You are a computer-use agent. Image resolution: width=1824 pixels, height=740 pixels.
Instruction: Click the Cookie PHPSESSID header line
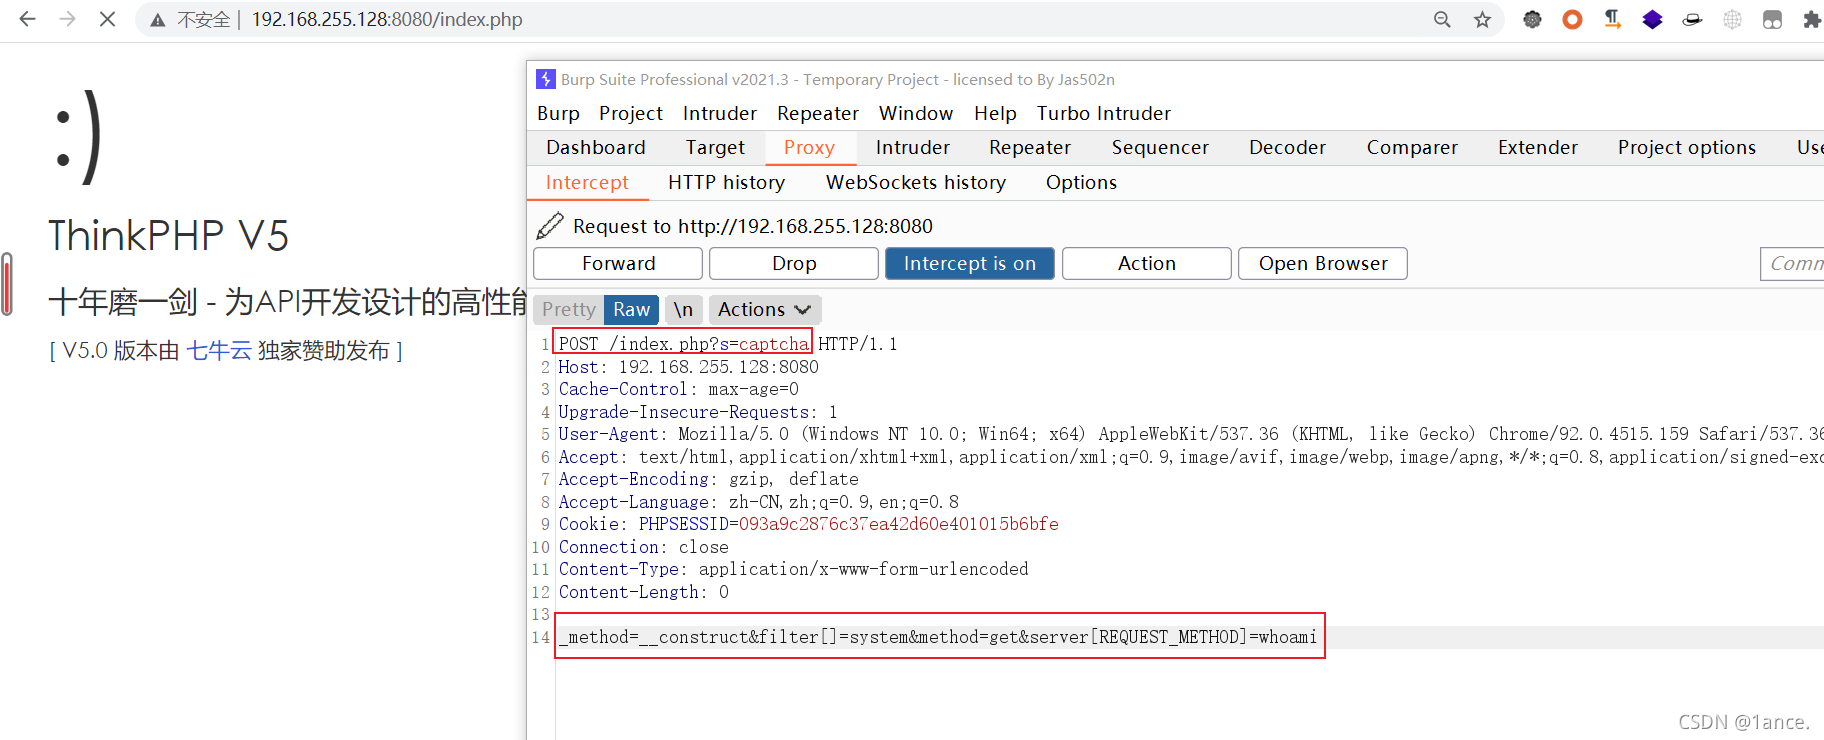[808, 524]
